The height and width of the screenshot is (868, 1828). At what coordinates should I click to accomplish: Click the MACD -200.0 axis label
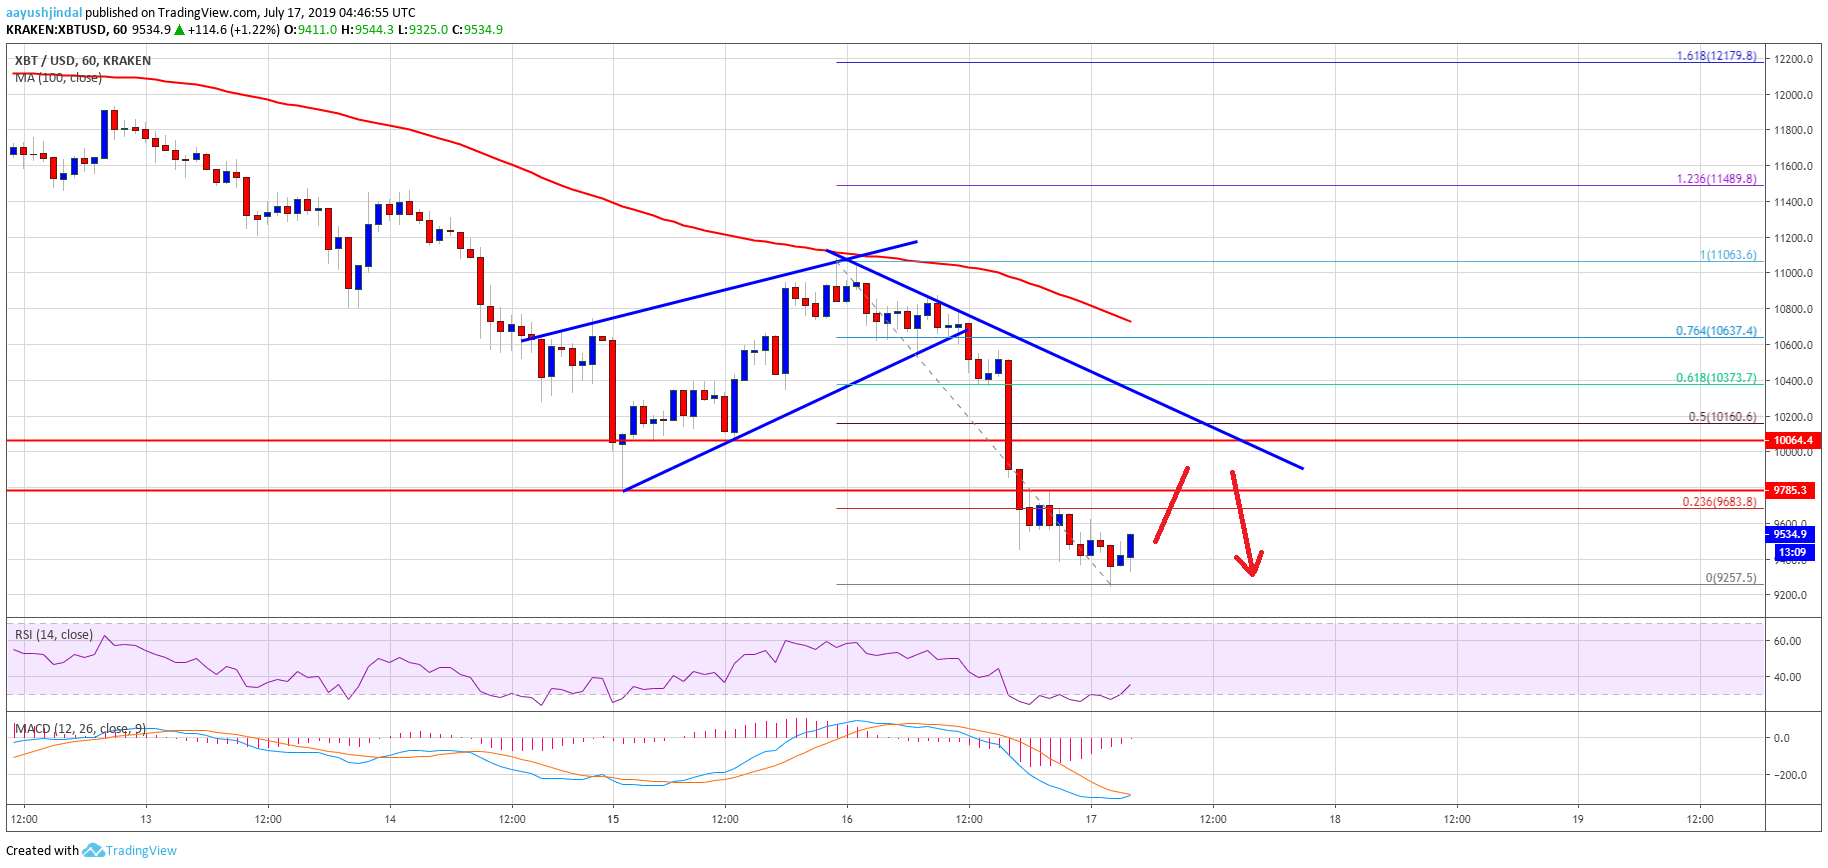1789,775
